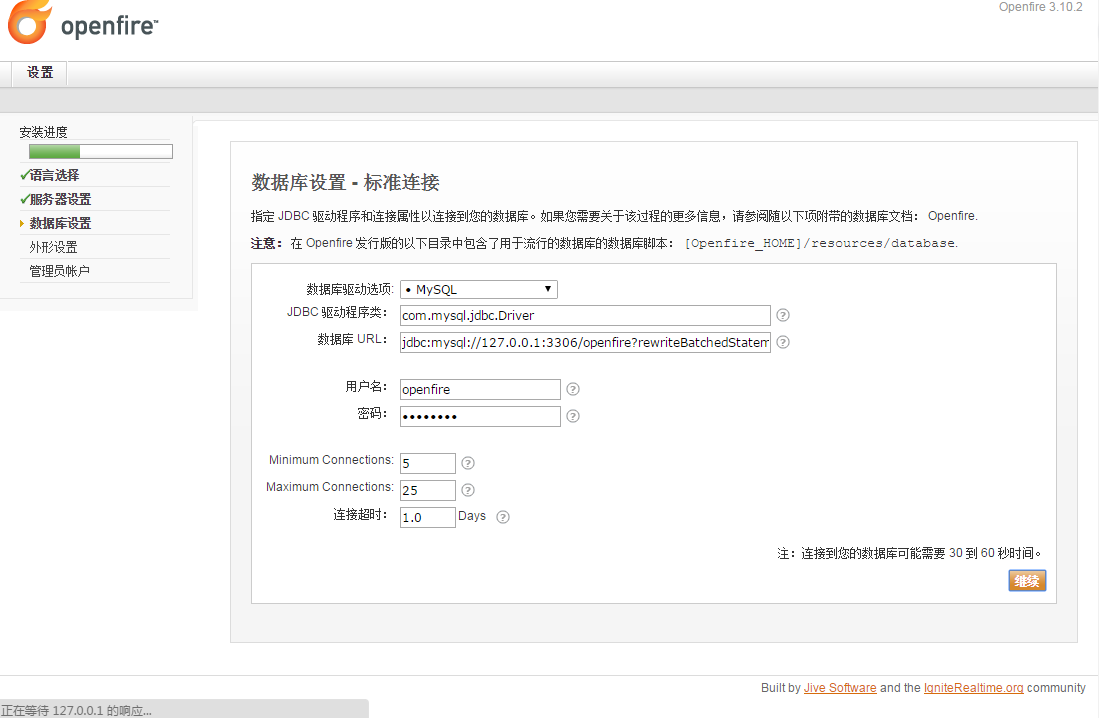Click the [Openfire_HOME]/resources/database path text
The height and width of the screenshot is (718, 1099).
point(821,243)
